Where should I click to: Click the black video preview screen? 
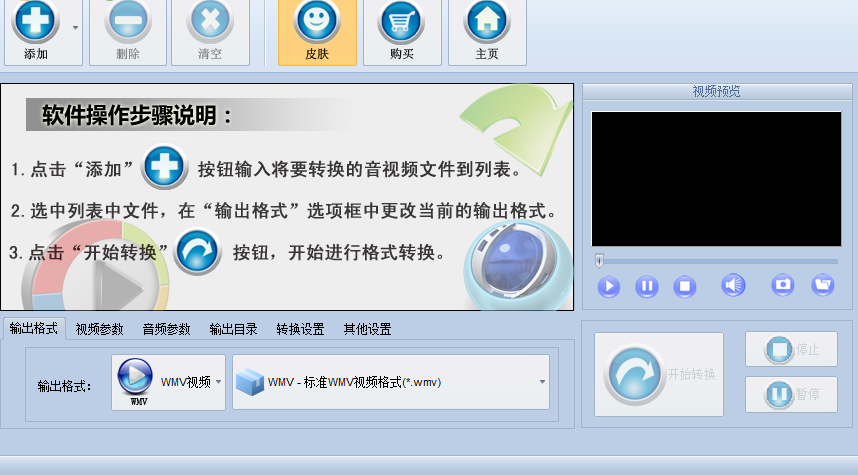(716, 179)
